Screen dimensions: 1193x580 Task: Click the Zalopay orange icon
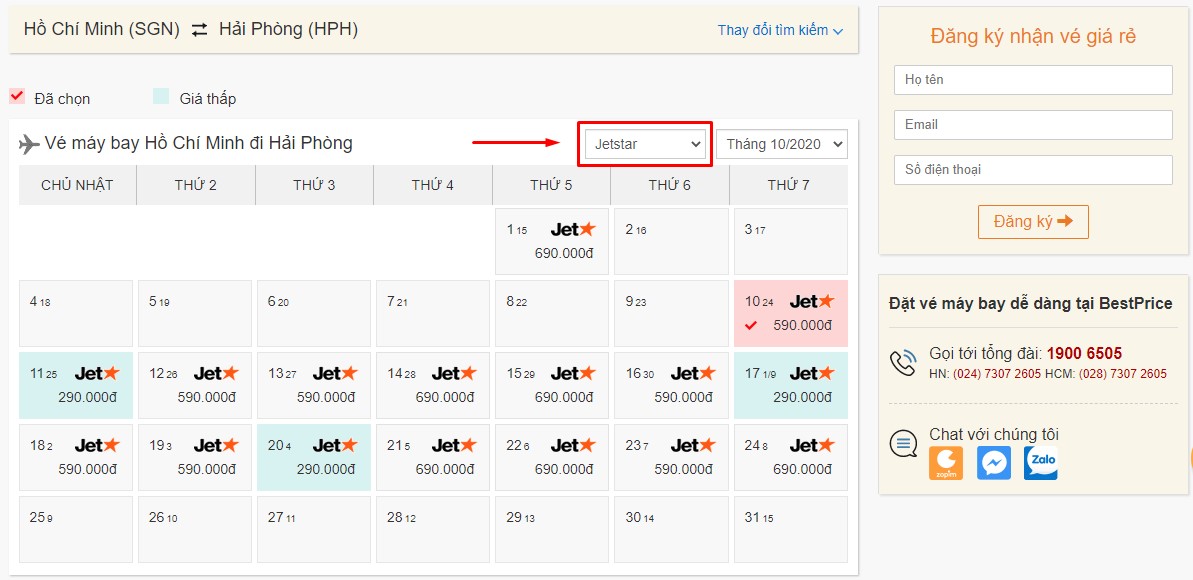tap(947, 463)
